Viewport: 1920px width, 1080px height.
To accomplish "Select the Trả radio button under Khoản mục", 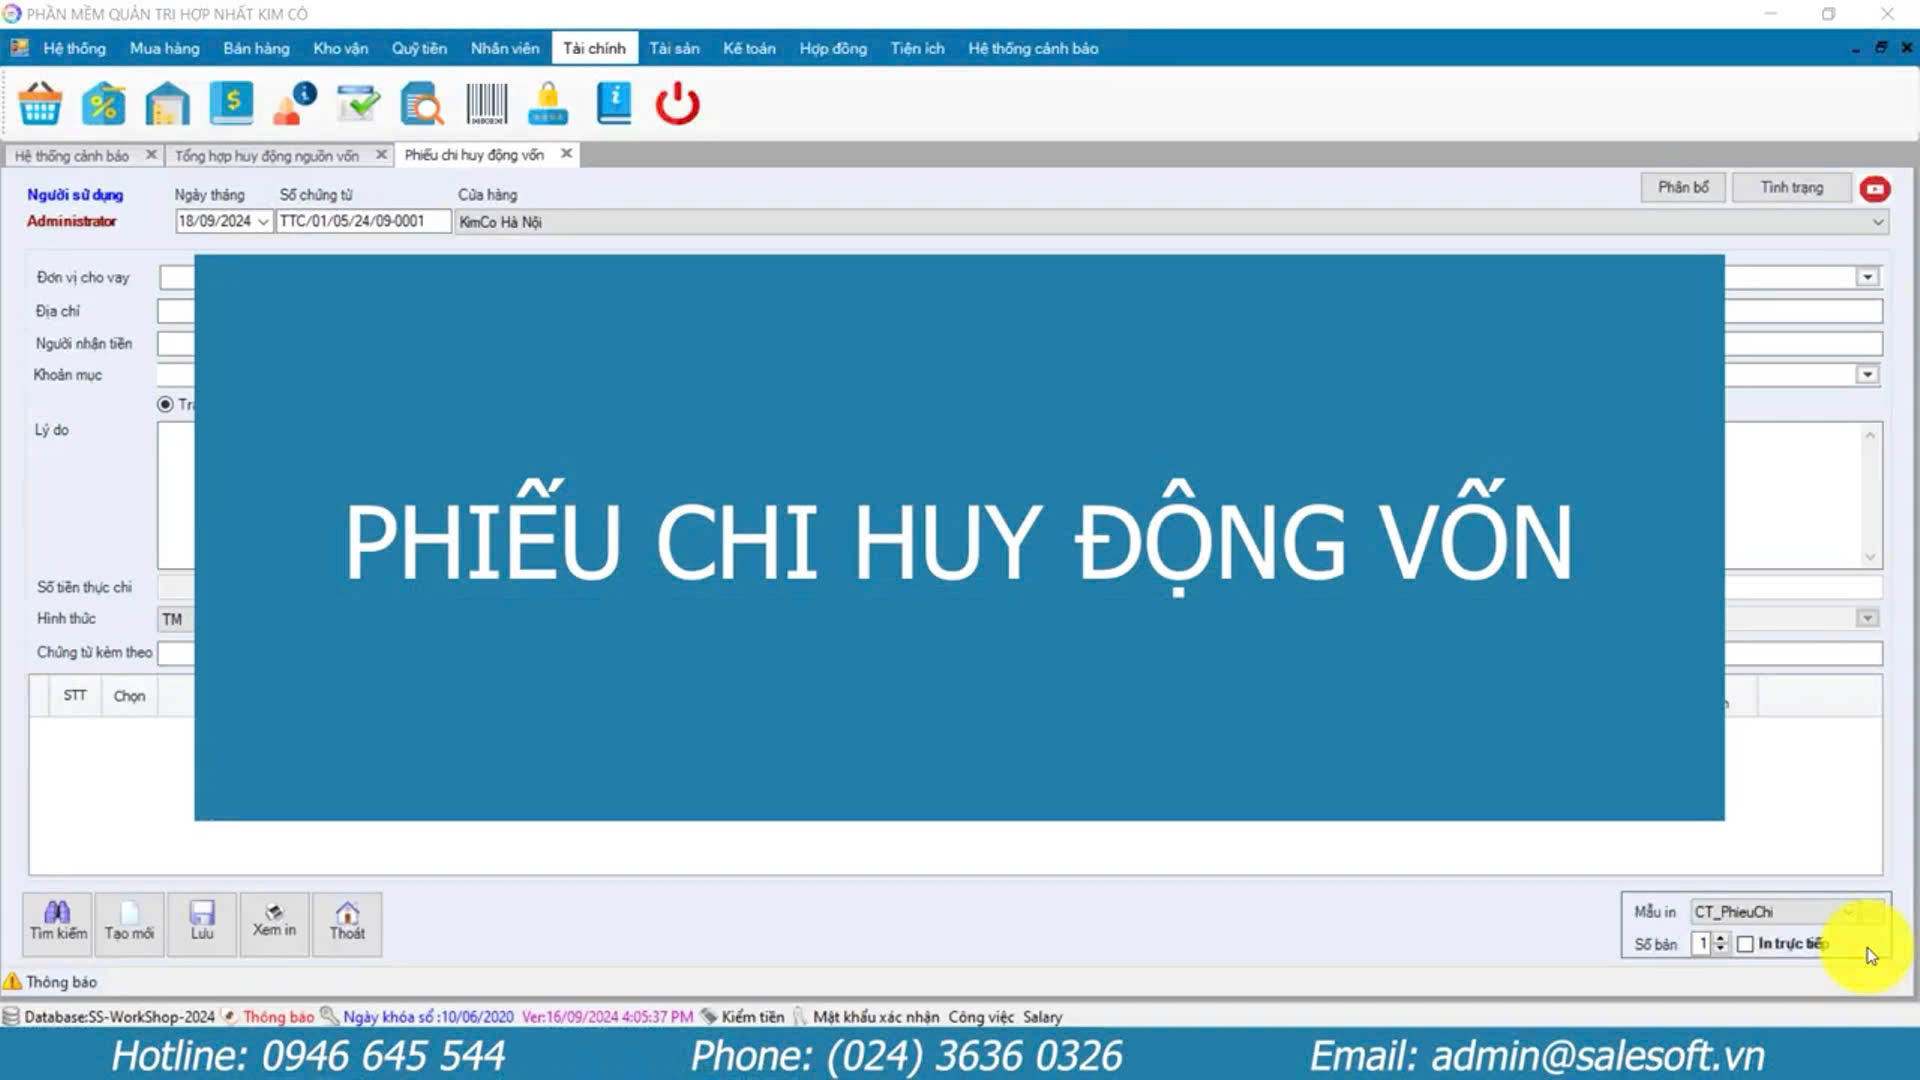I will click(164, 404).
